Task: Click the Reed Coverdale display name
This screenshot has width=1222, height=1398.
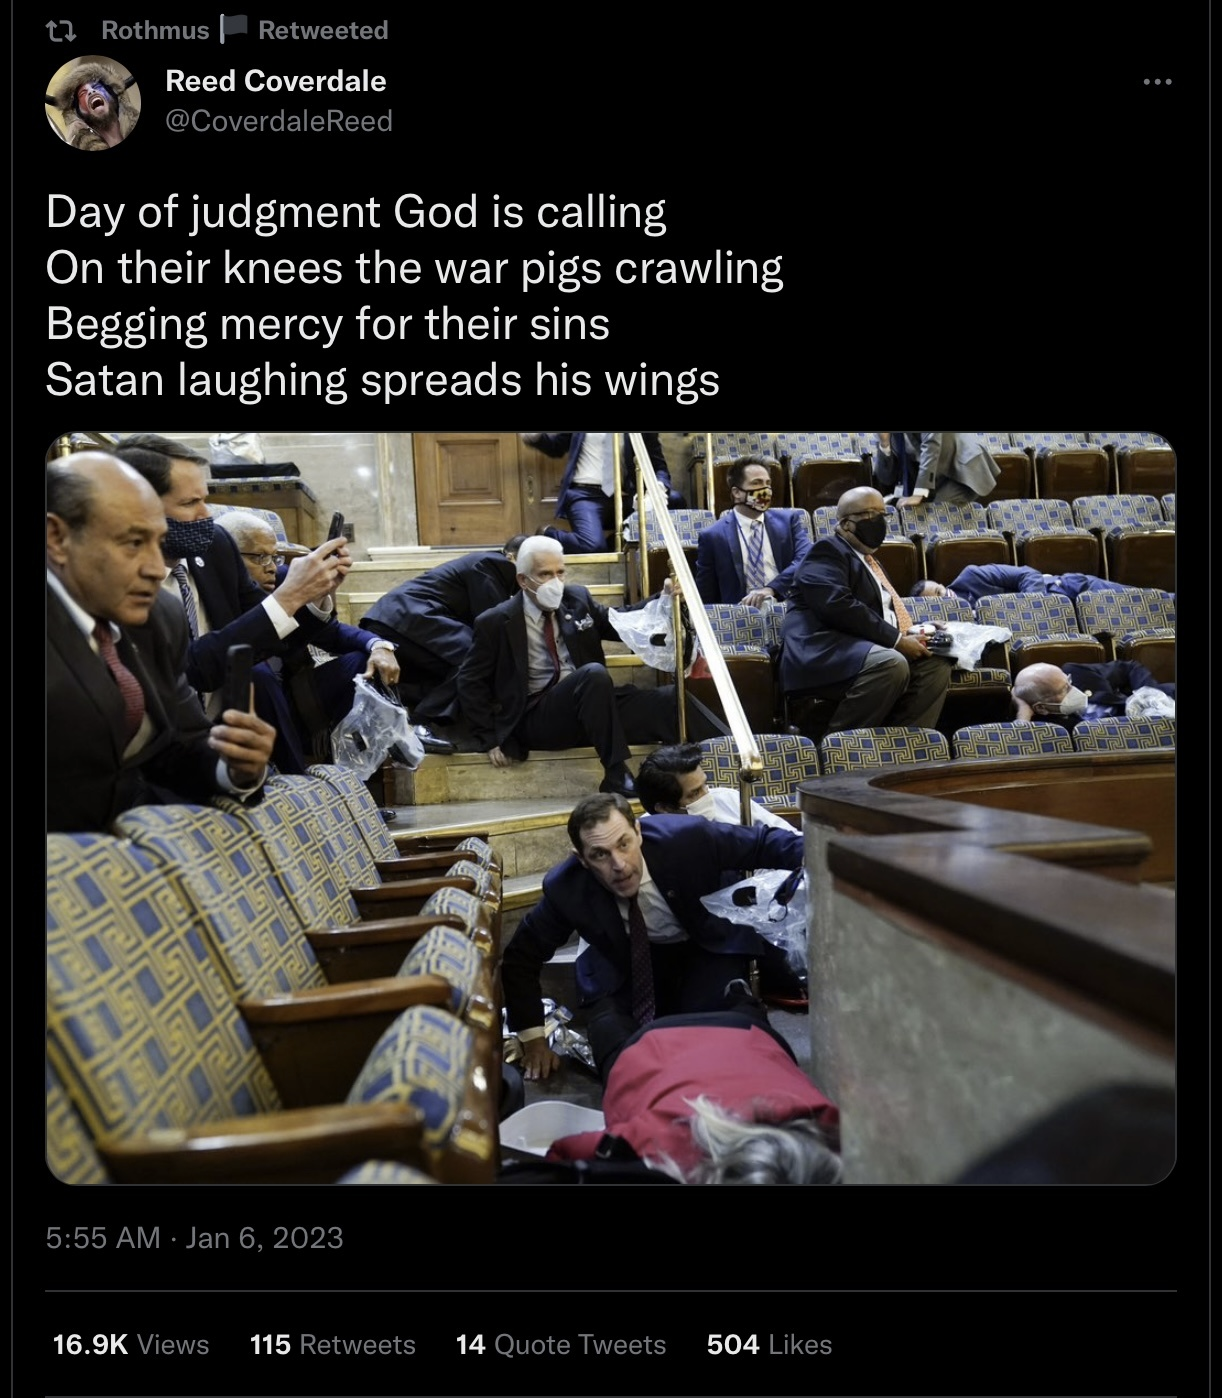Action: point(275,81)
